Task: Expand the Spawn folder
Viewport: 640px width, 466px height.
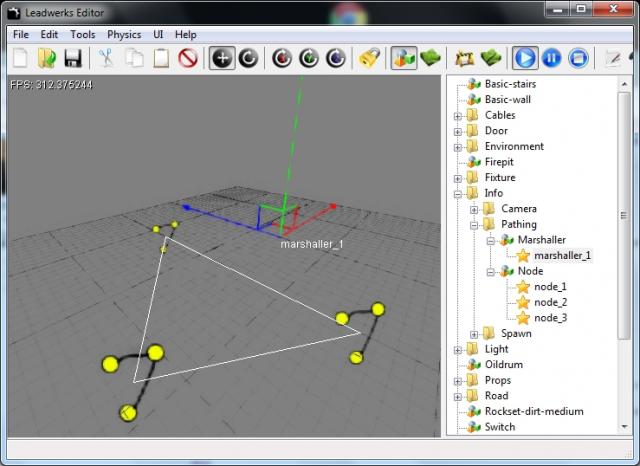Action: [474, 333]
